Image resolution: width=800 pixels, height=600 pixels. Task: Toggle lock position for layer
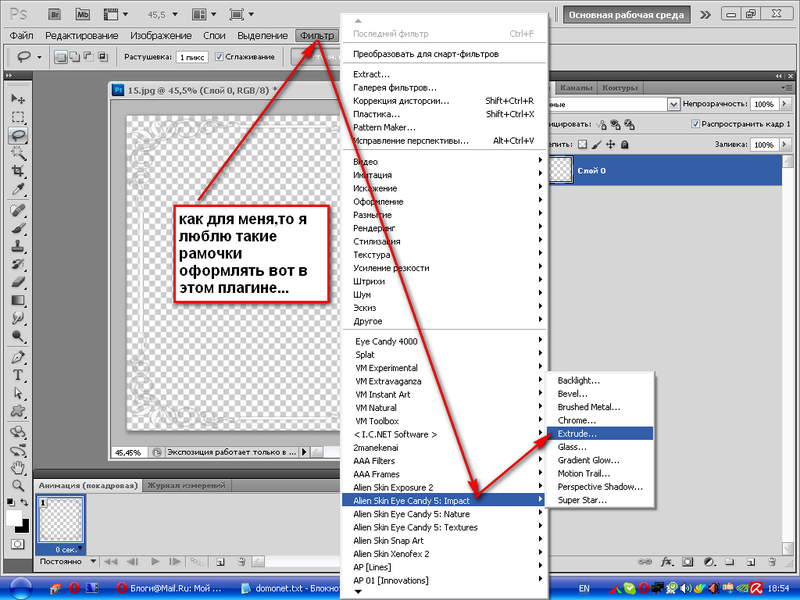pyautogui.click(x=610, y=144)
